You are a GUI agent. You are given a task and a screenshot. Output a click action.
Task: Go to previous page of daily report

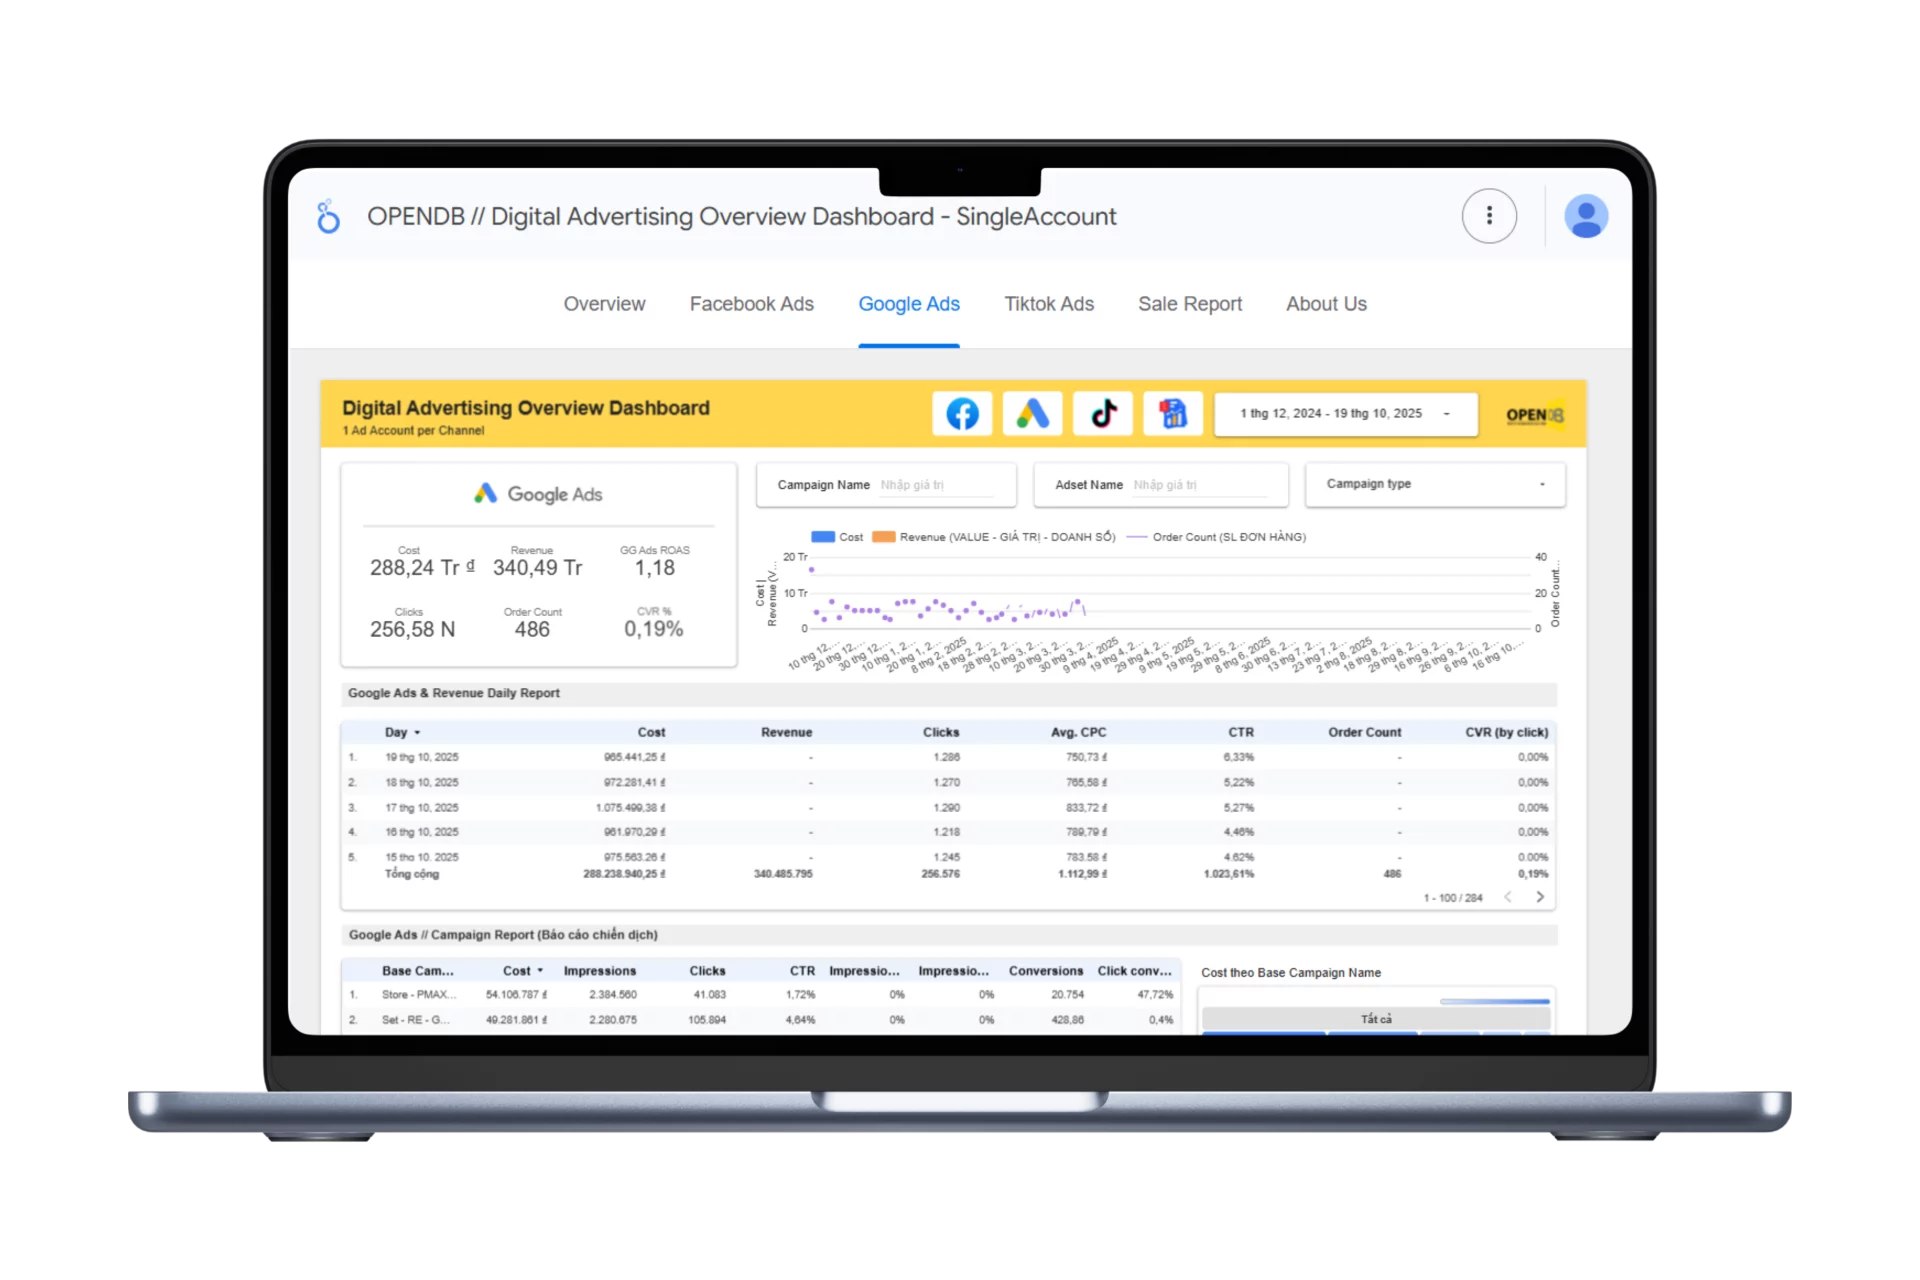click(1508, 897)
